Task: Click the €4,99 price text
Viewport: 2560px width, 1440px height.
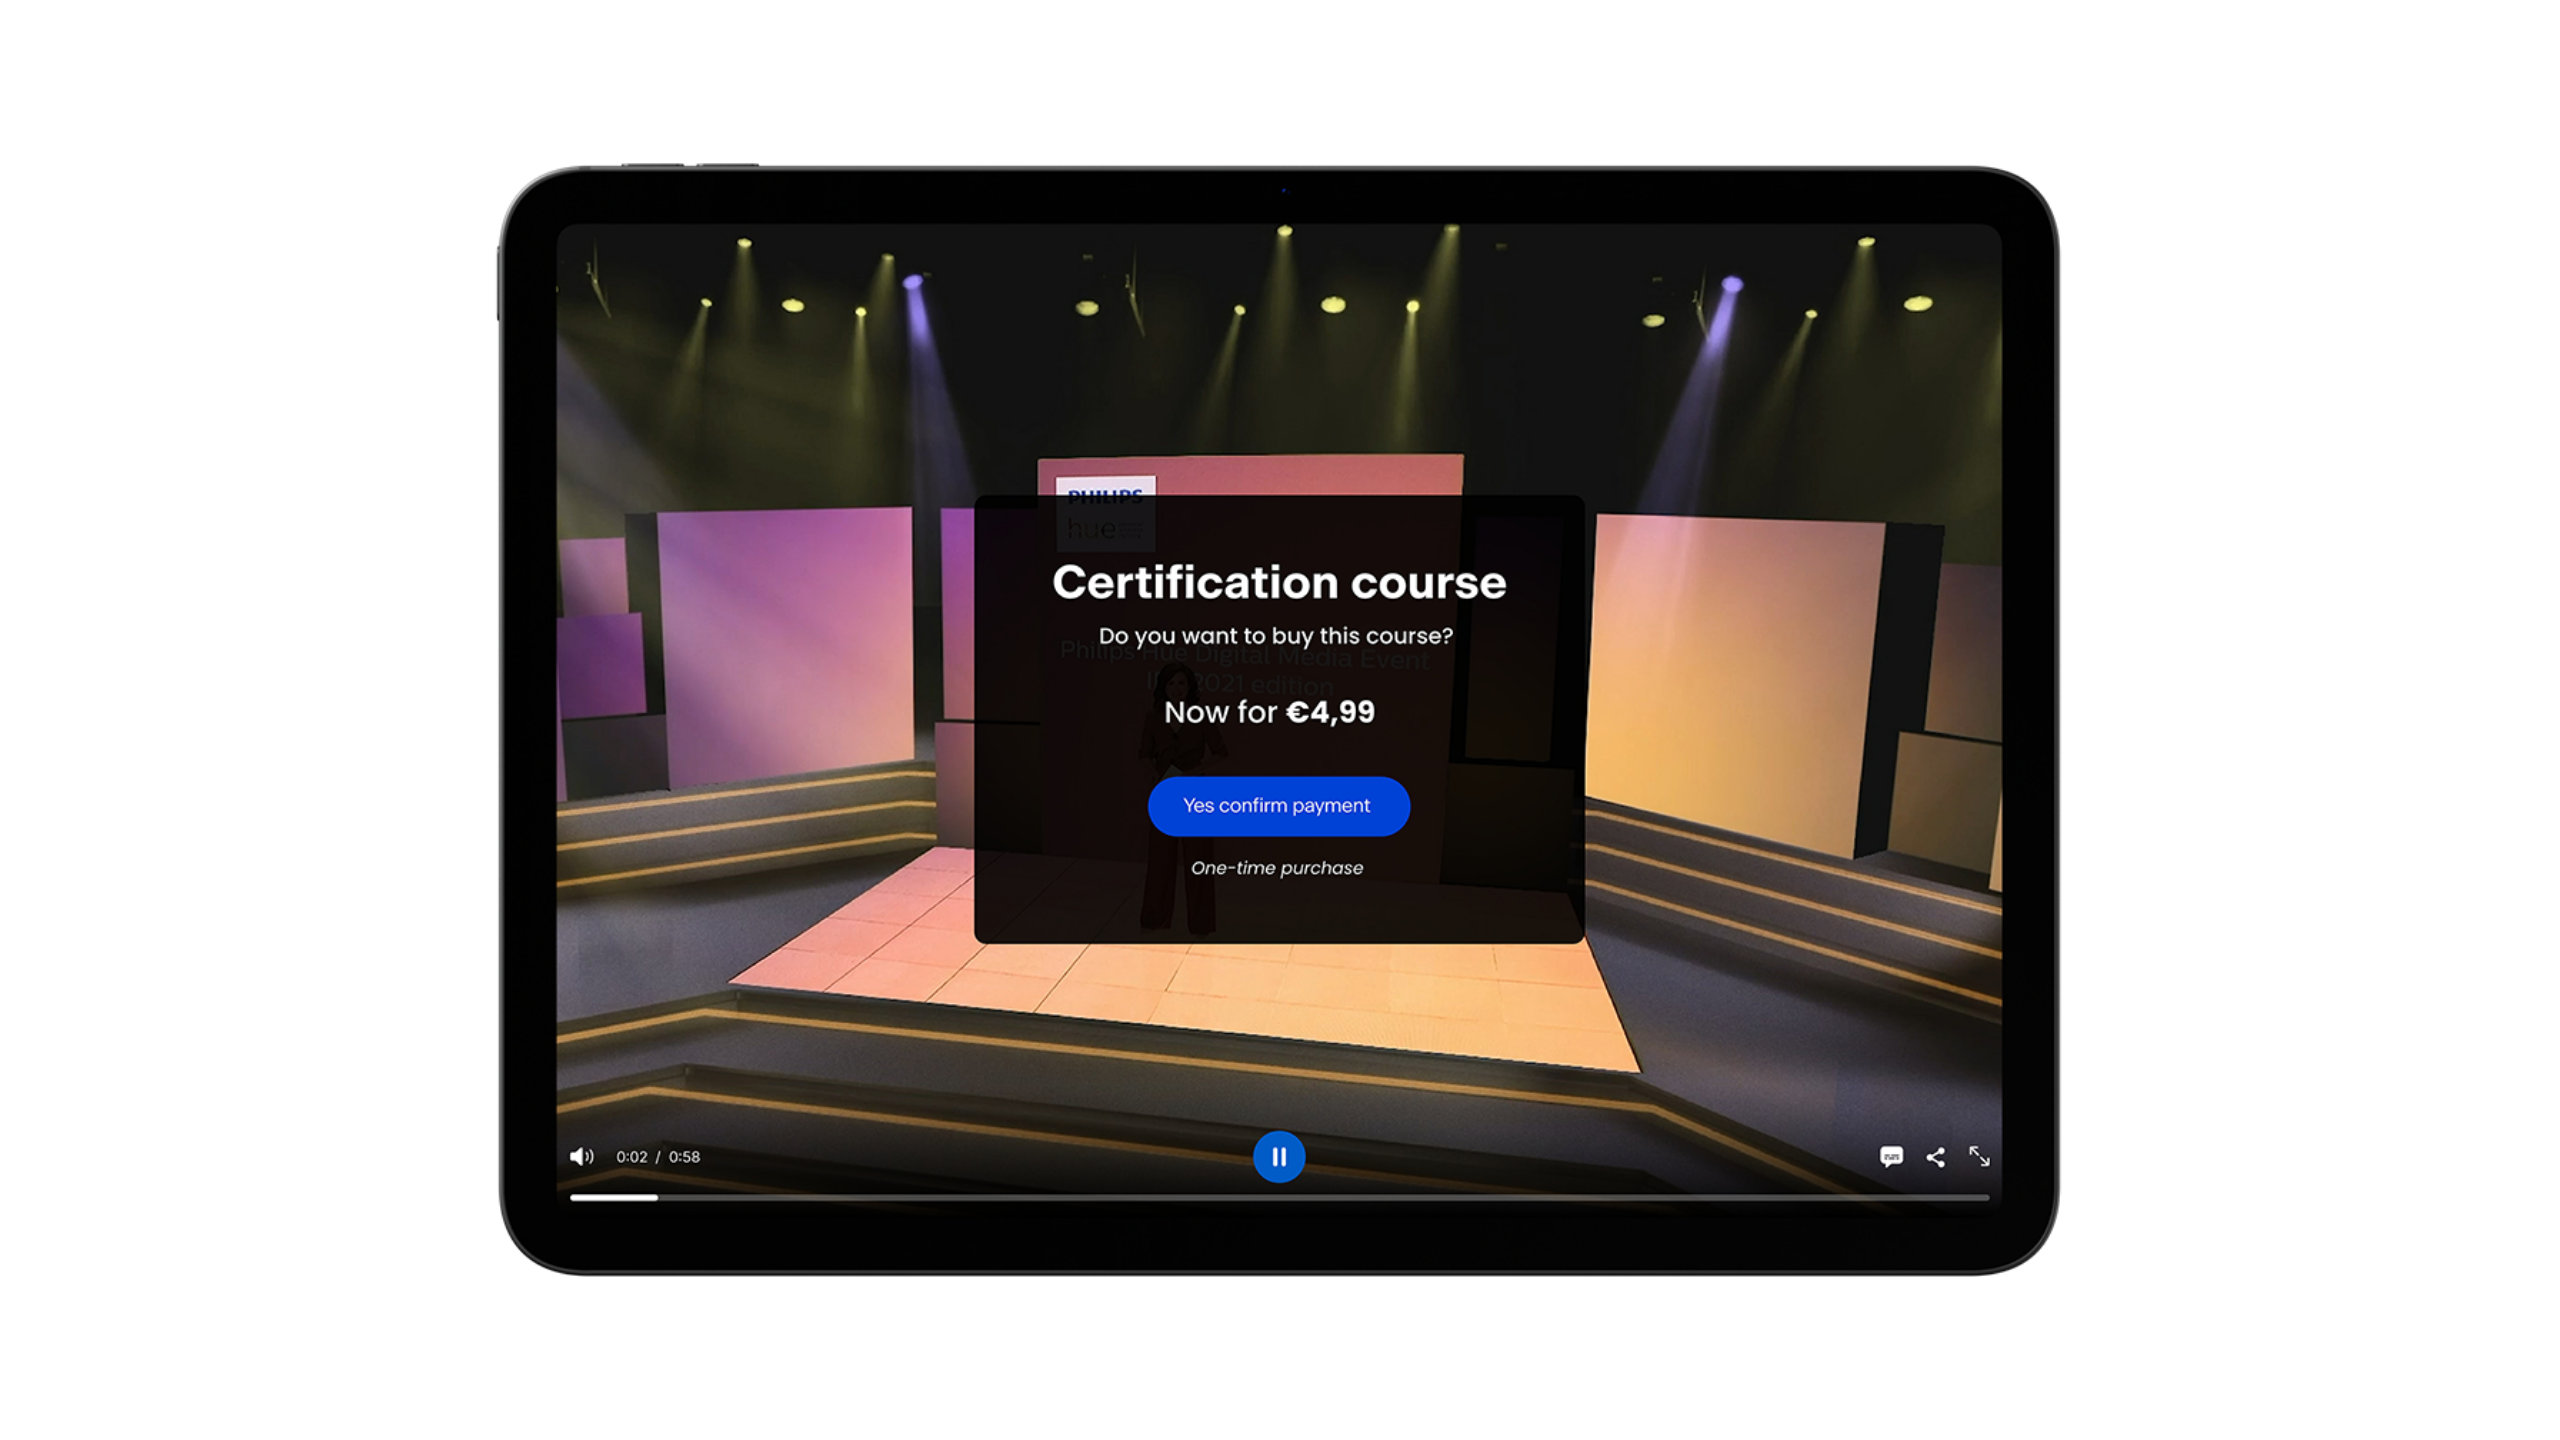Action: [1330, 712]
